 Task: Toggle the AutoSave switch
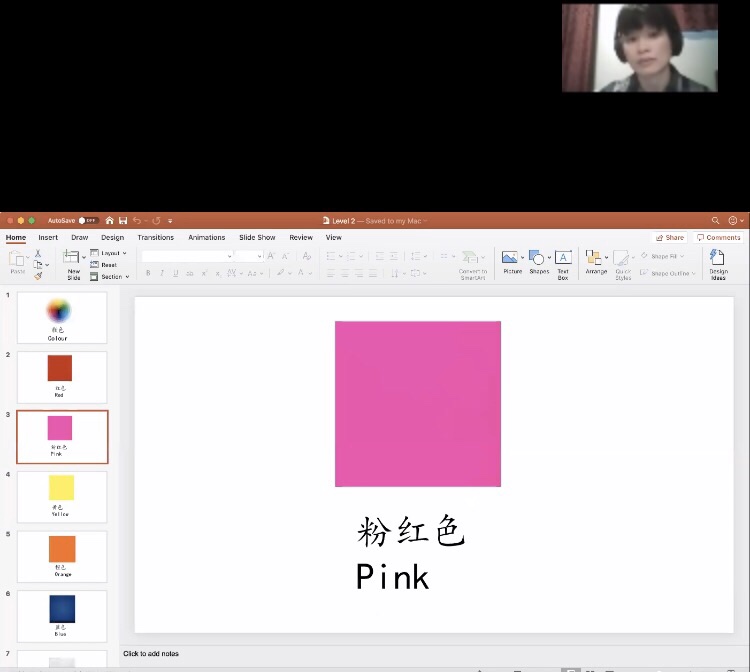87,220
